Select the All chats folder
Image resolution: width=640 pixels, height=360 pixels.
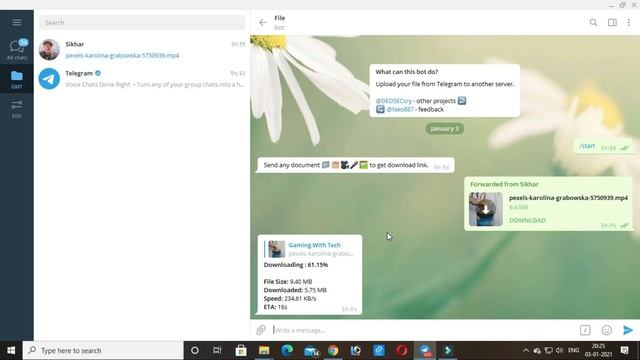coord(17,50)
